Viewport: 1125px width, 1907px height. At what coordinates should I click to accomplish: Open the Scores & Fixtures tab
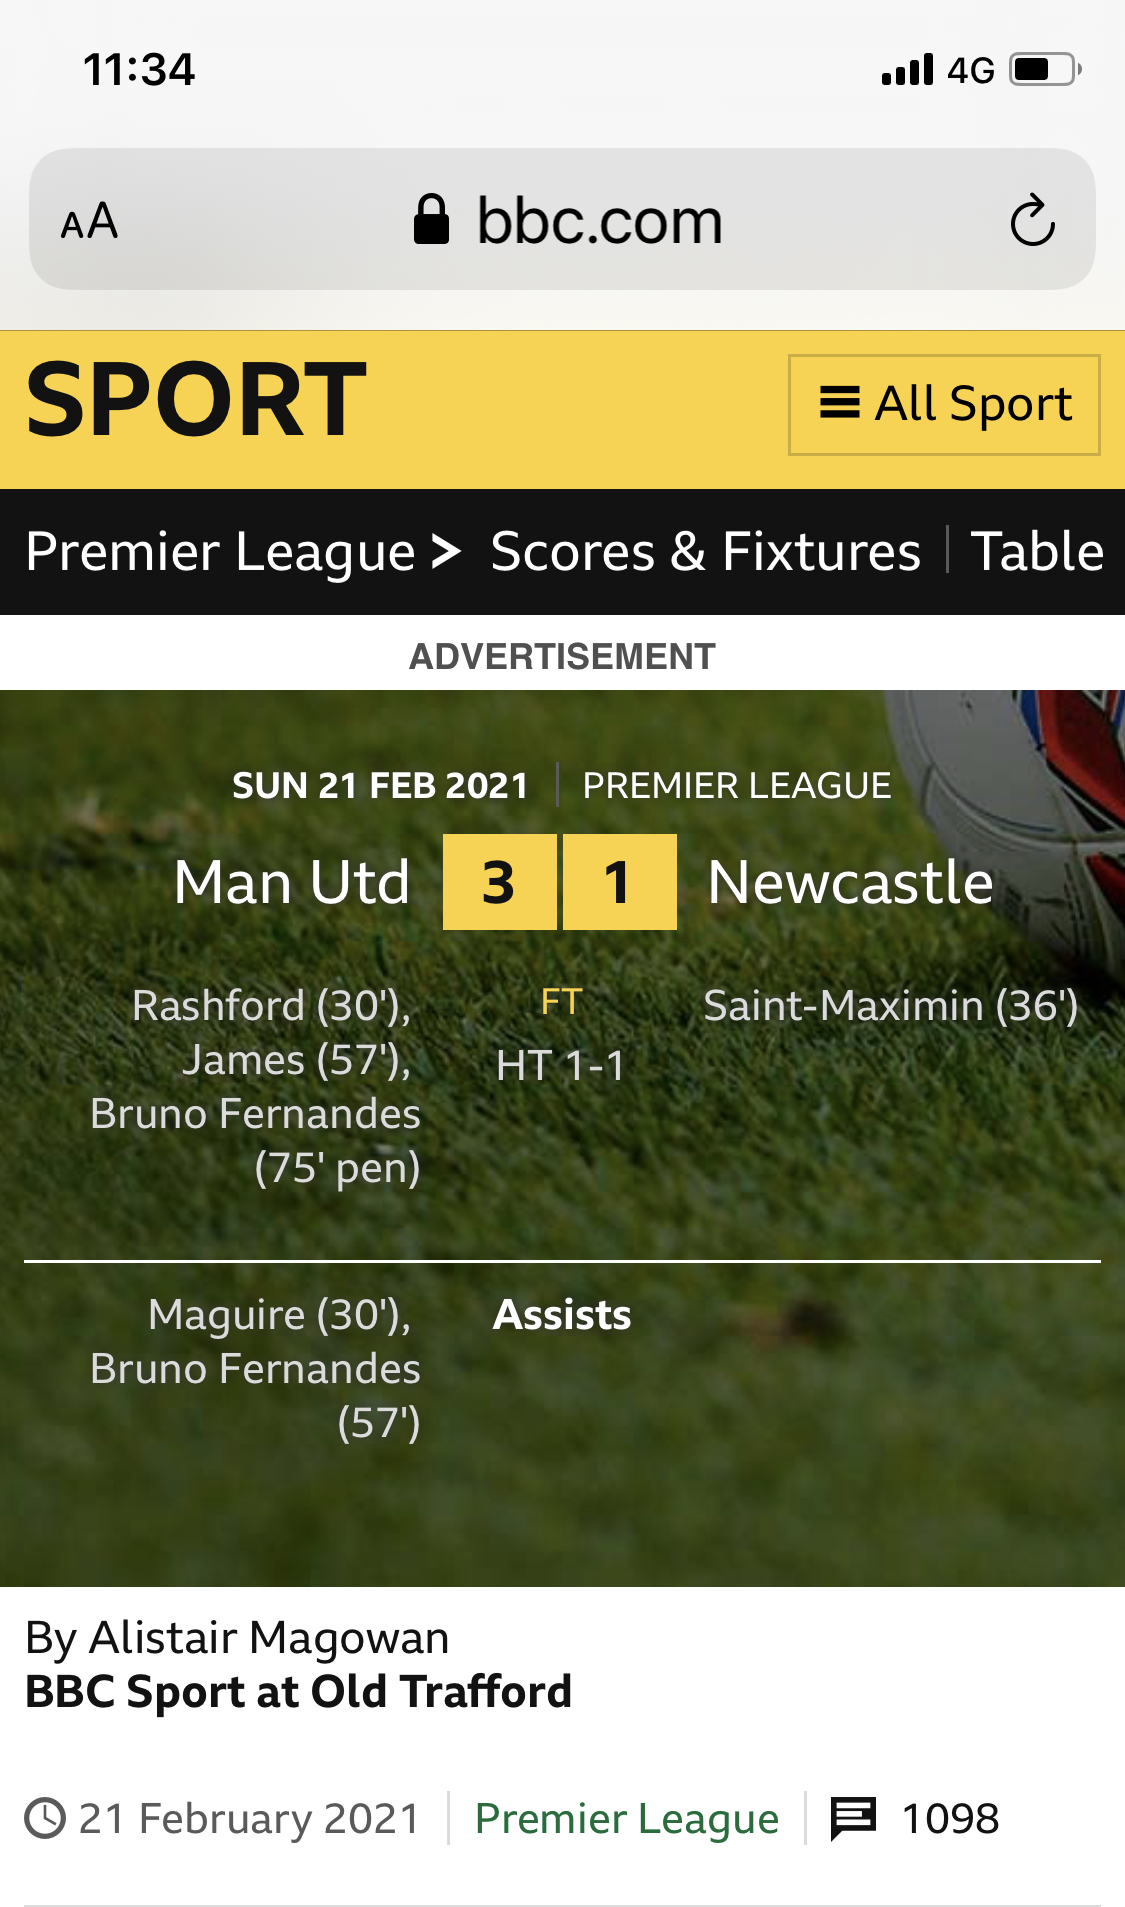point(705,551)
